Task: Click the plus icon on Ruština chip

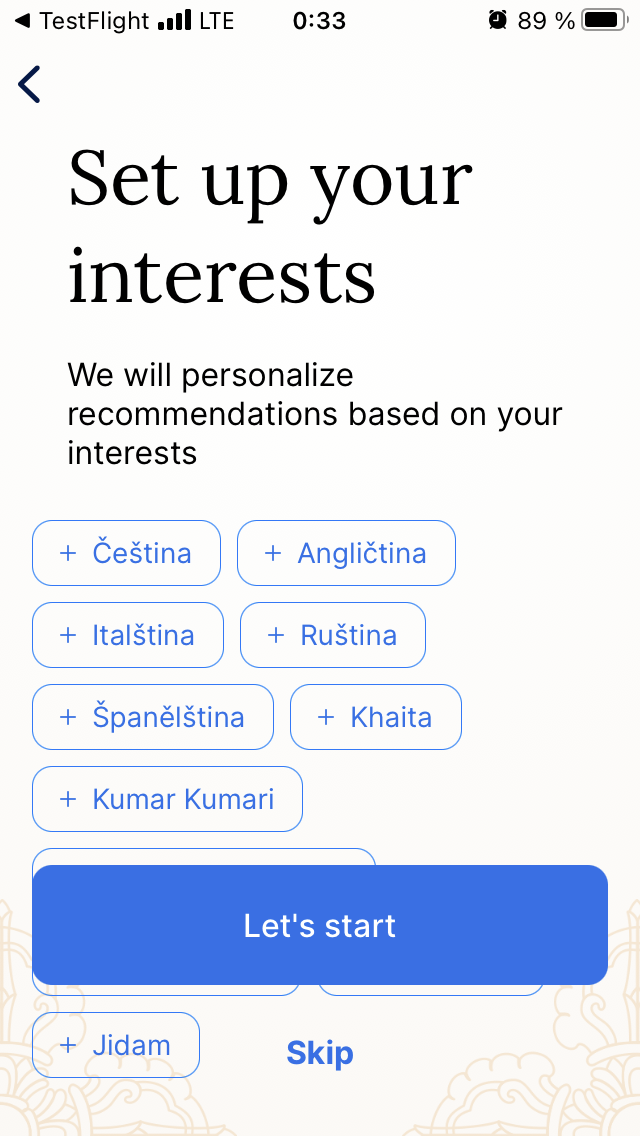Action: pos(276,635)
